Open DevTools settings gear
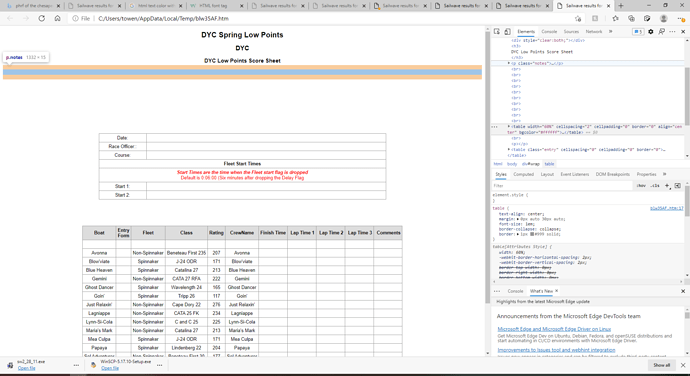Screen dimensions: 690x376 pyautogui.click(x=651, y=32)
